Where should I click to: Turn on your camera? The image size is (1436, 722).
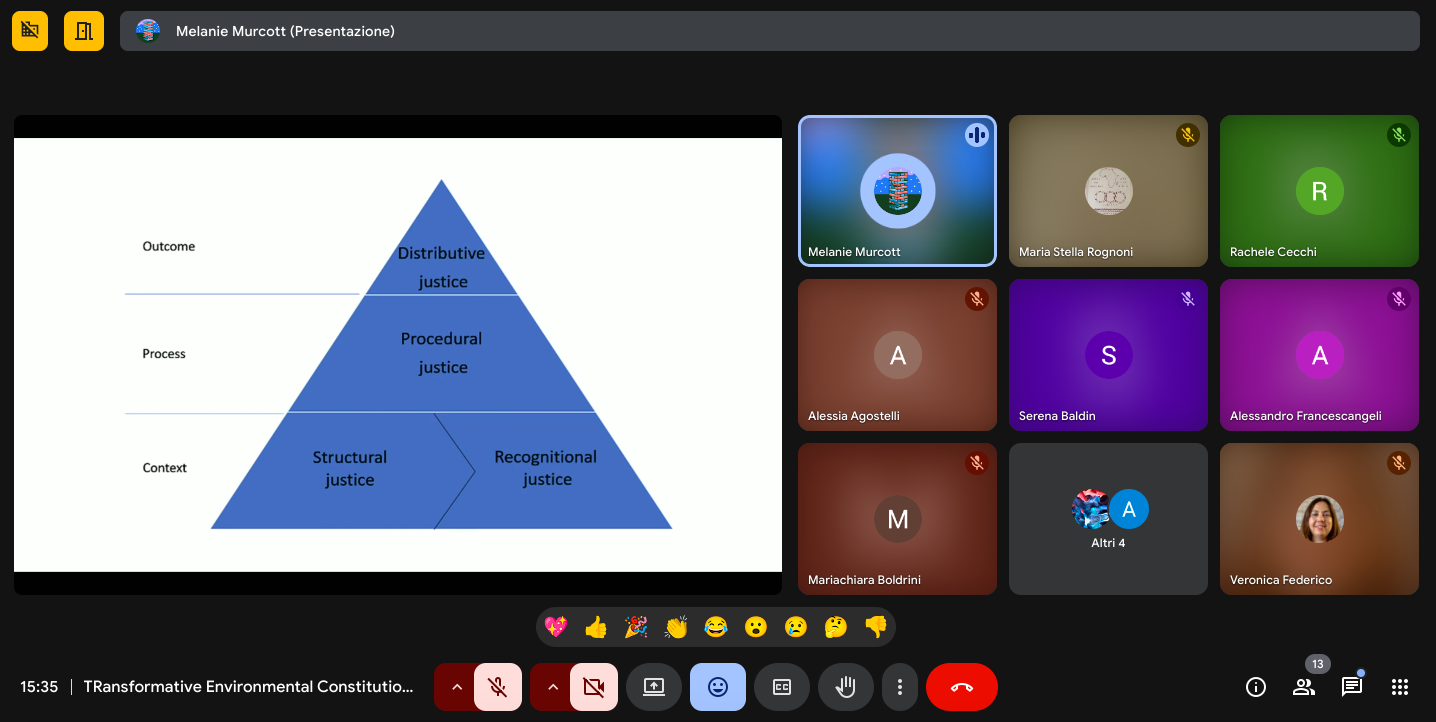coord(593,687)
